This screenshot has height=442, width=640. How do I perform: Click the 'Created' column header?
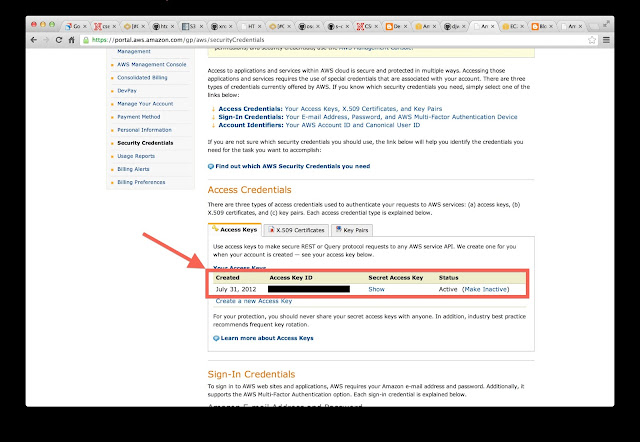pyautogui.click(x=227, y=278)
